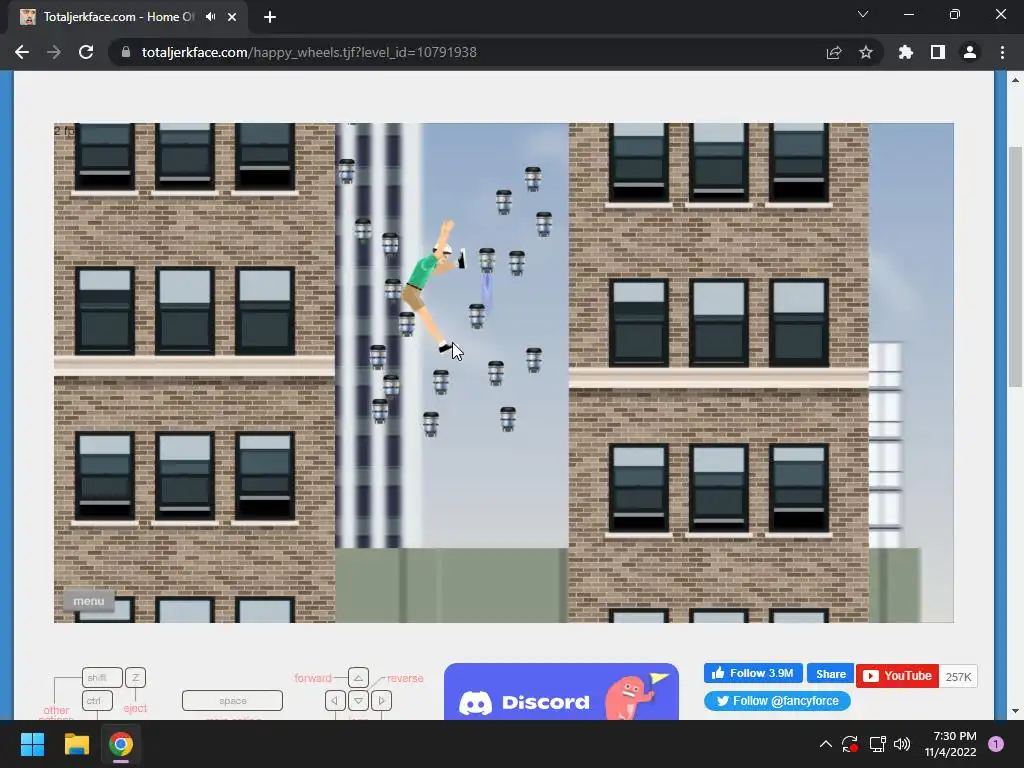Click the Chrome taskbar icon
1024x768 pixels.
[x=121, y=744]
